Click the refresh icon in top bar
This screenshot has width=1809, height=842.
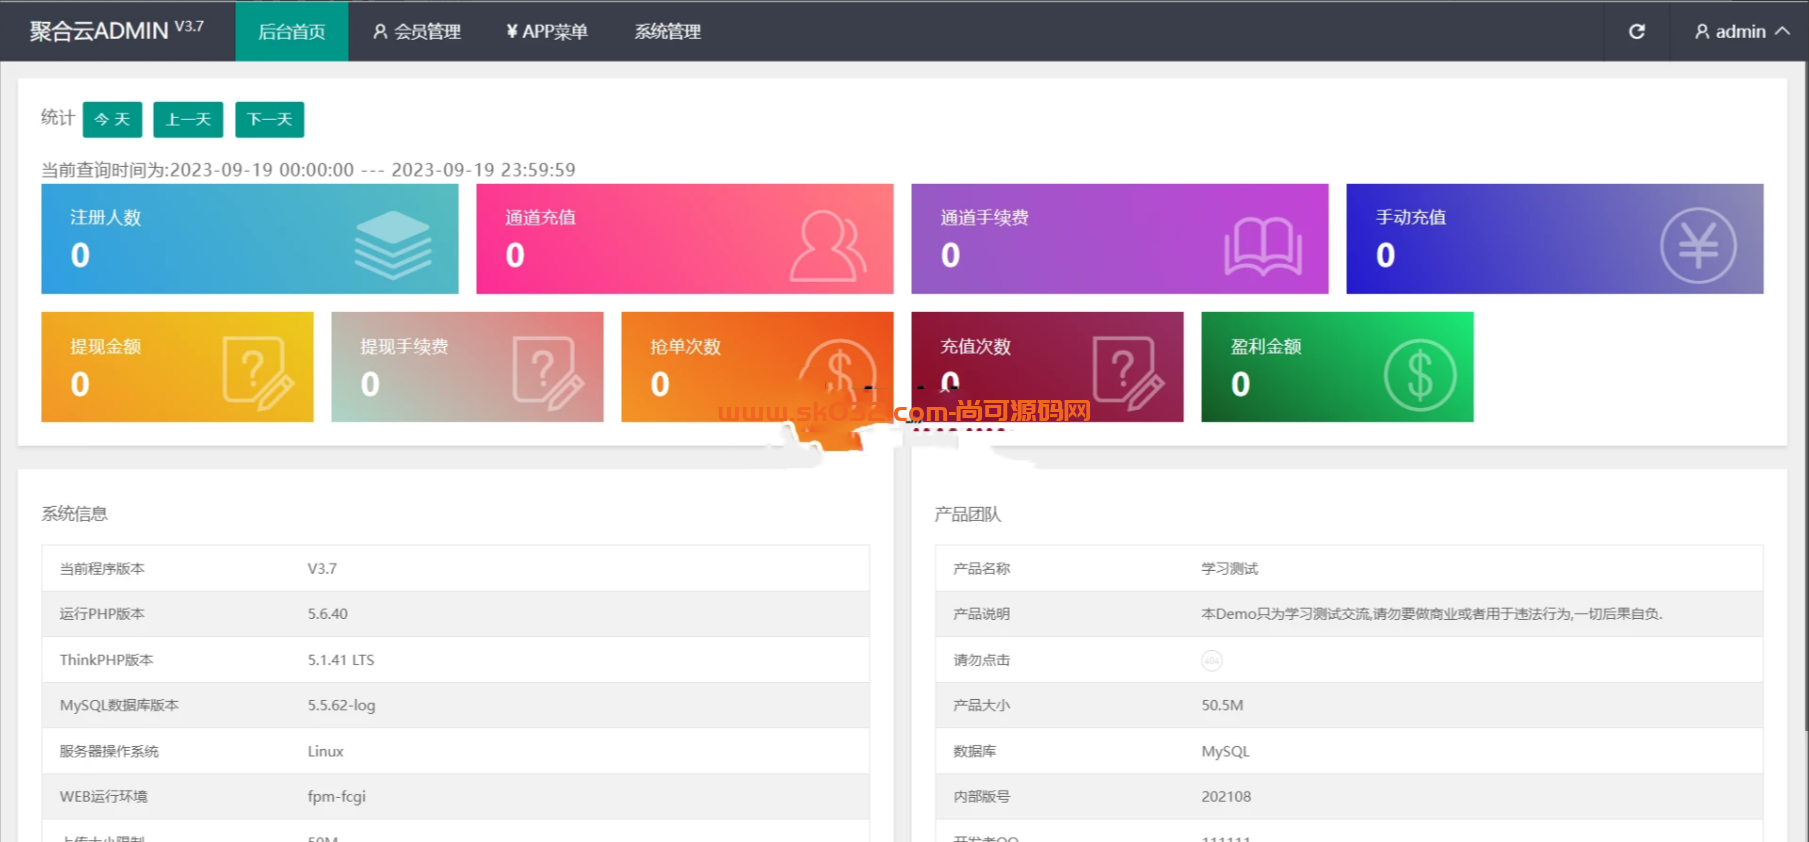pyautogui.click(x=1636, y=31)
